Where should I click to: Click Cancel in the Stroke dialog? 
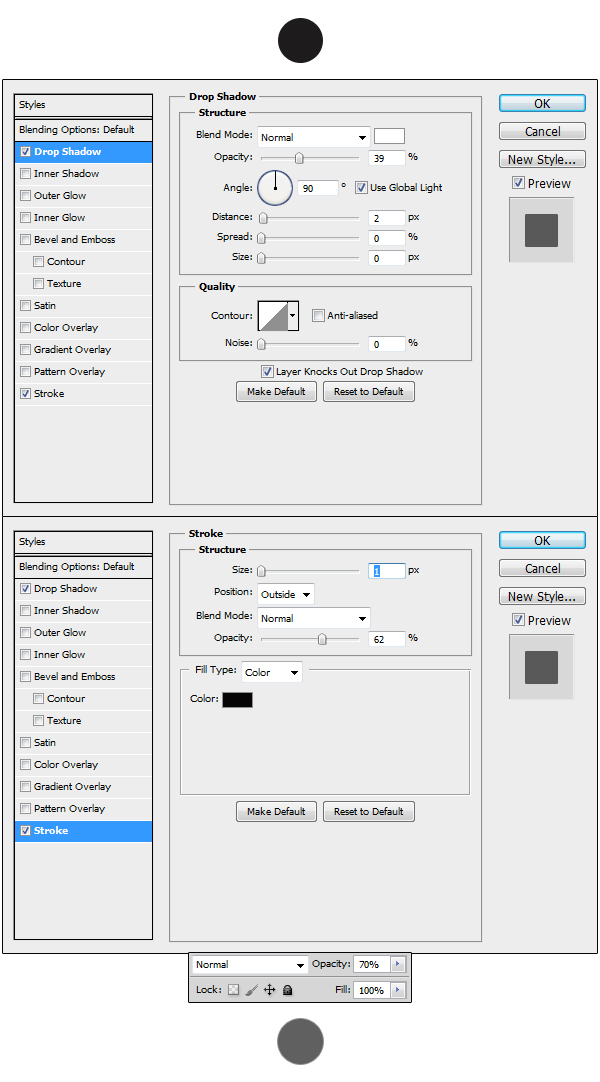[x=542, y=569]
